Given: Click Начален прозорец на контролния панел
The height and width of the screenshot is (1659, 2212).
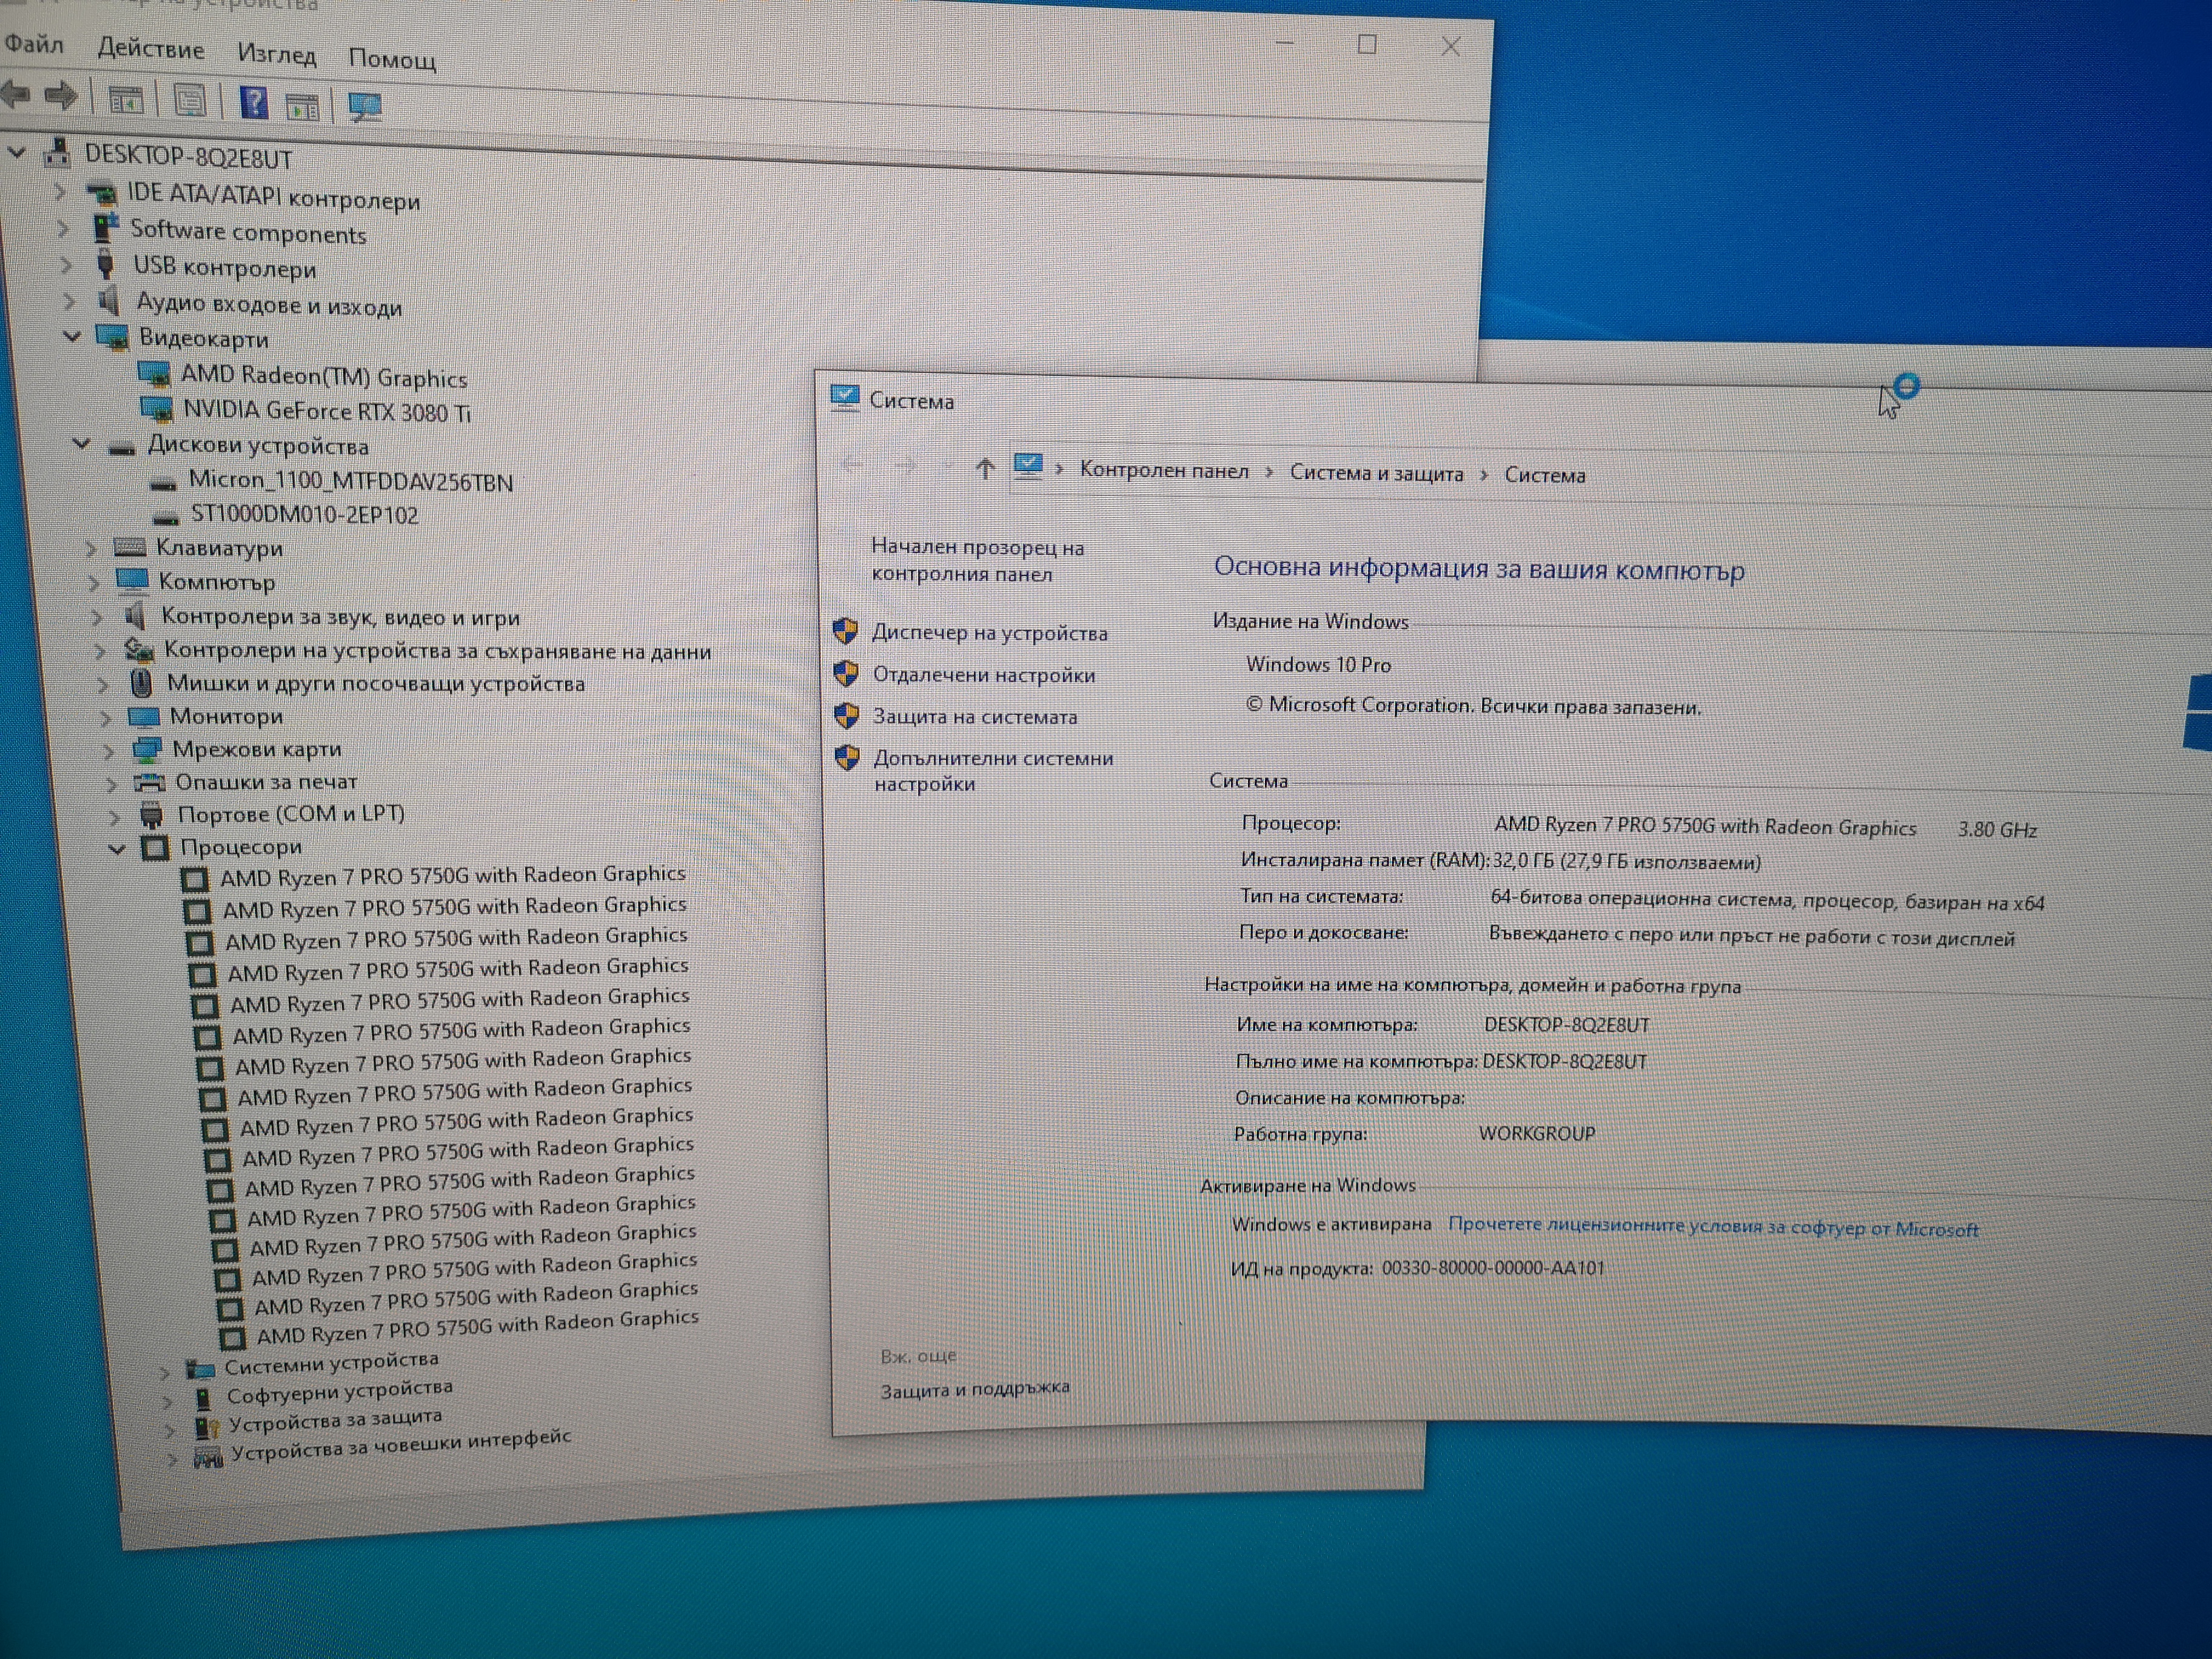Looking at the screenshot, I should 977,560.
